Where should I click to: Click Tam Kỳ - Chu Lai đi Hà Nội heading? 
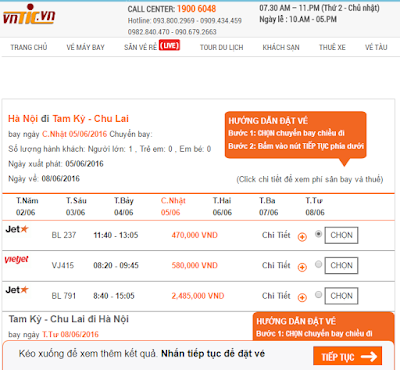(x=69, y=319)
